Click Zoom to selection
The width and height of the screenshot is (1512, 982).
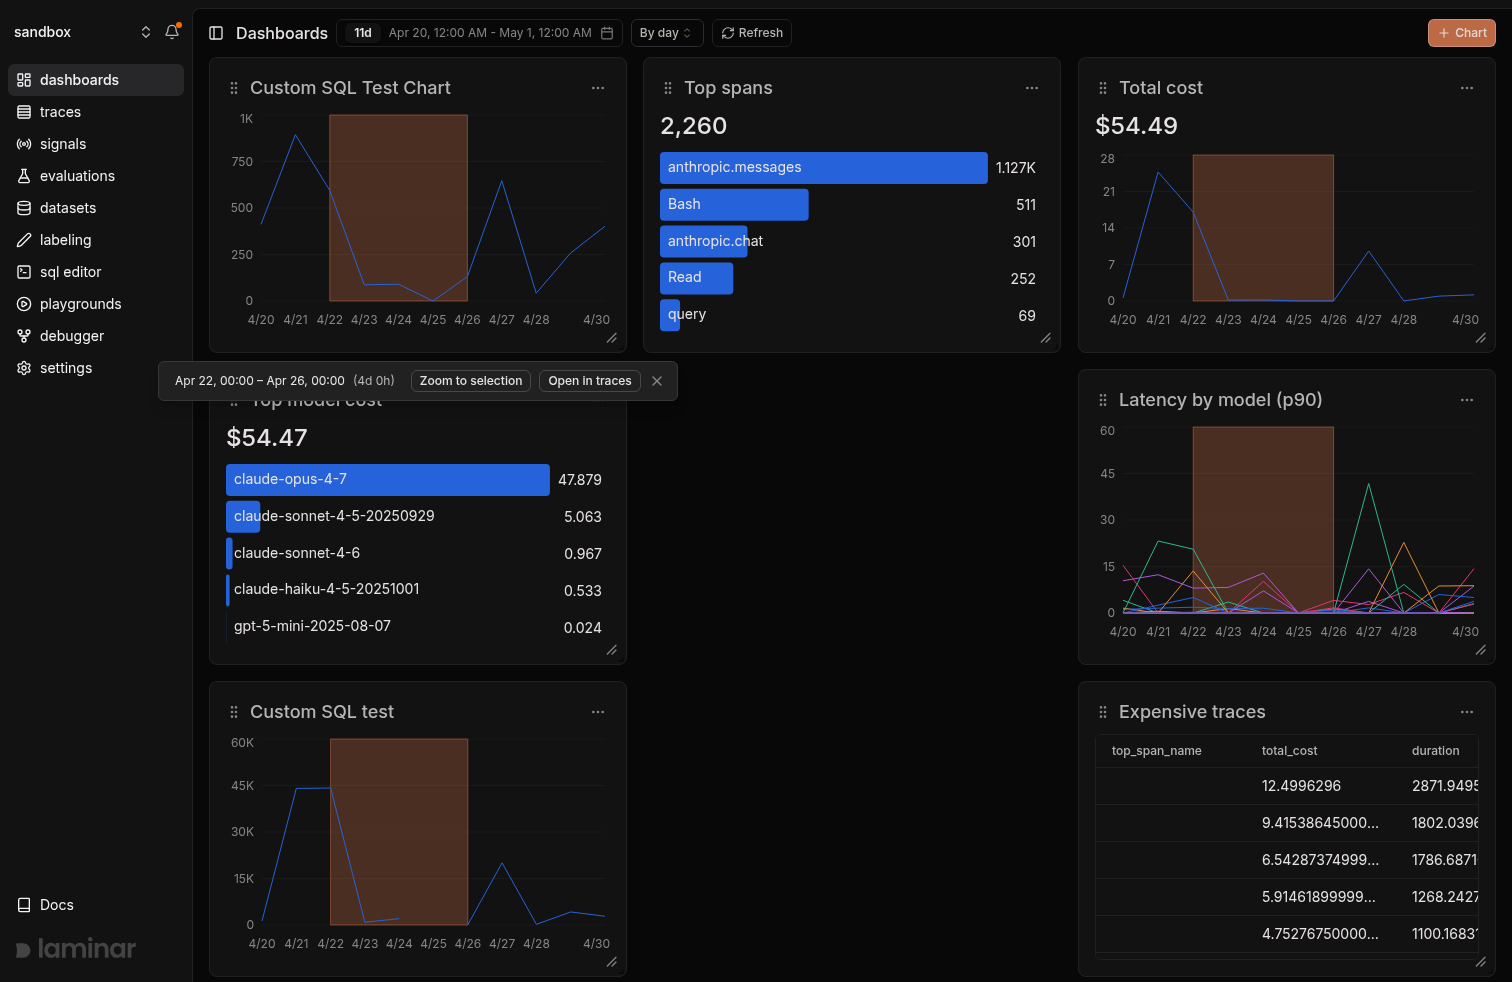(471, 381)
